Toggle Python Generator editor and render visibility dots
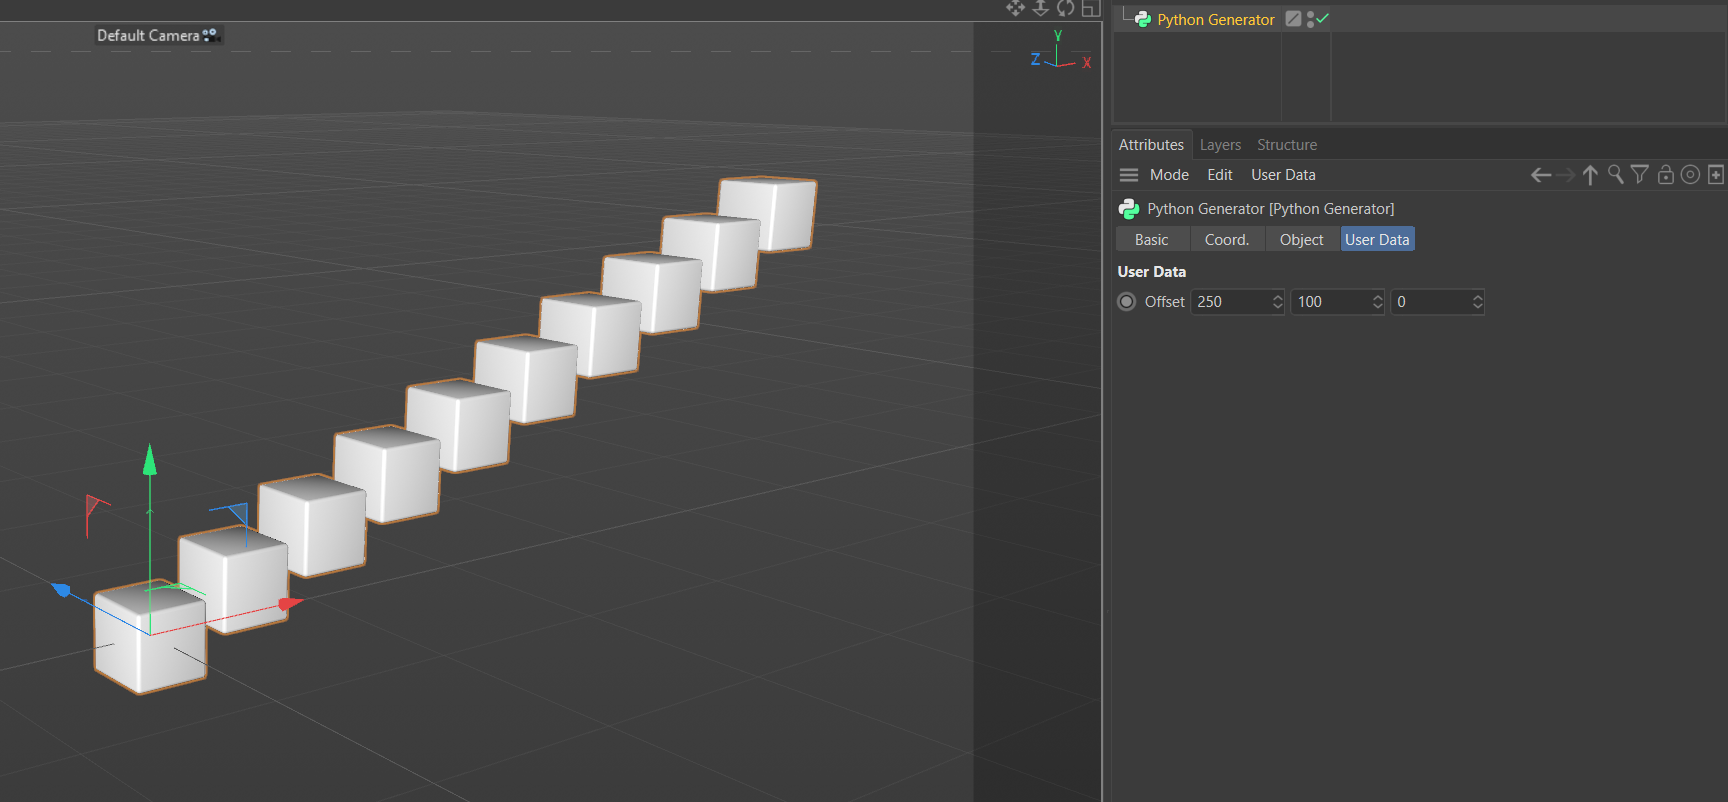 point(1310,19)
